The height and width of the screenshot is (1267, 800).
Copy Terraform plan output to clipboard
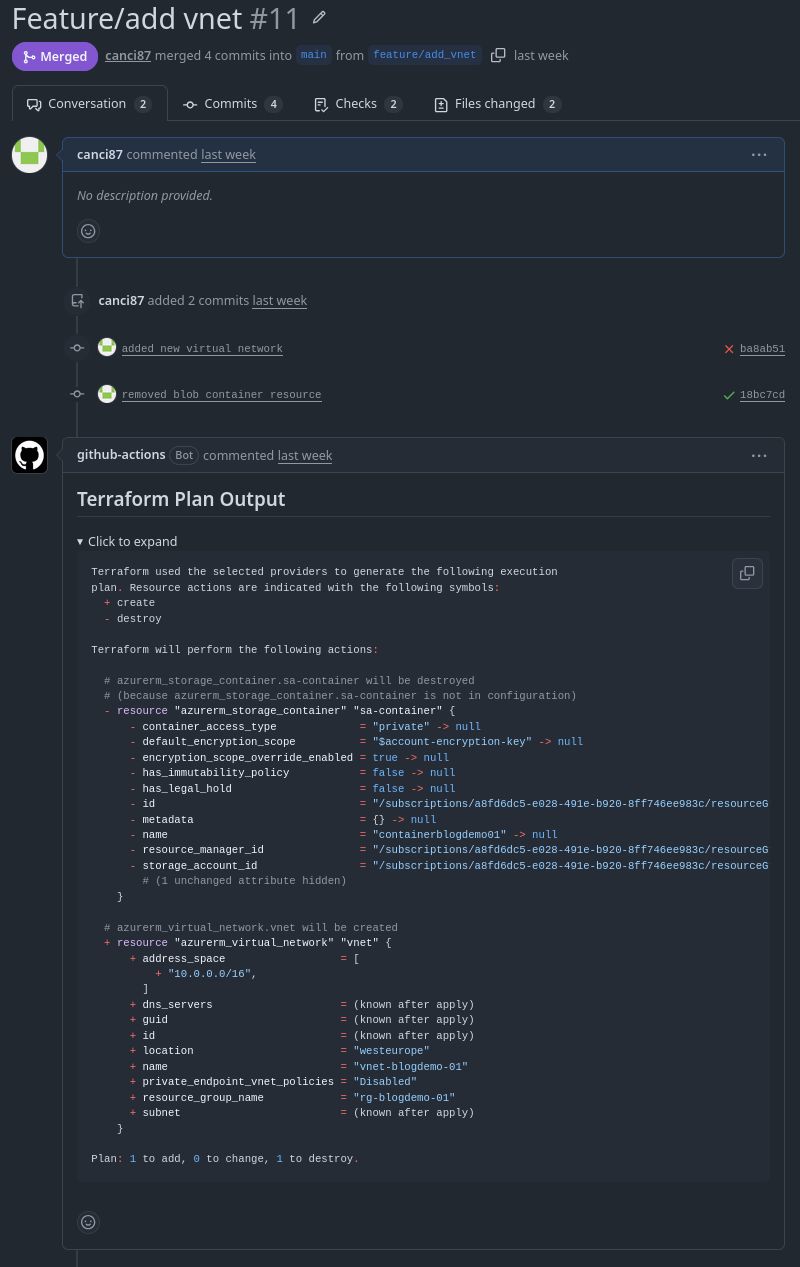point(747,573)
